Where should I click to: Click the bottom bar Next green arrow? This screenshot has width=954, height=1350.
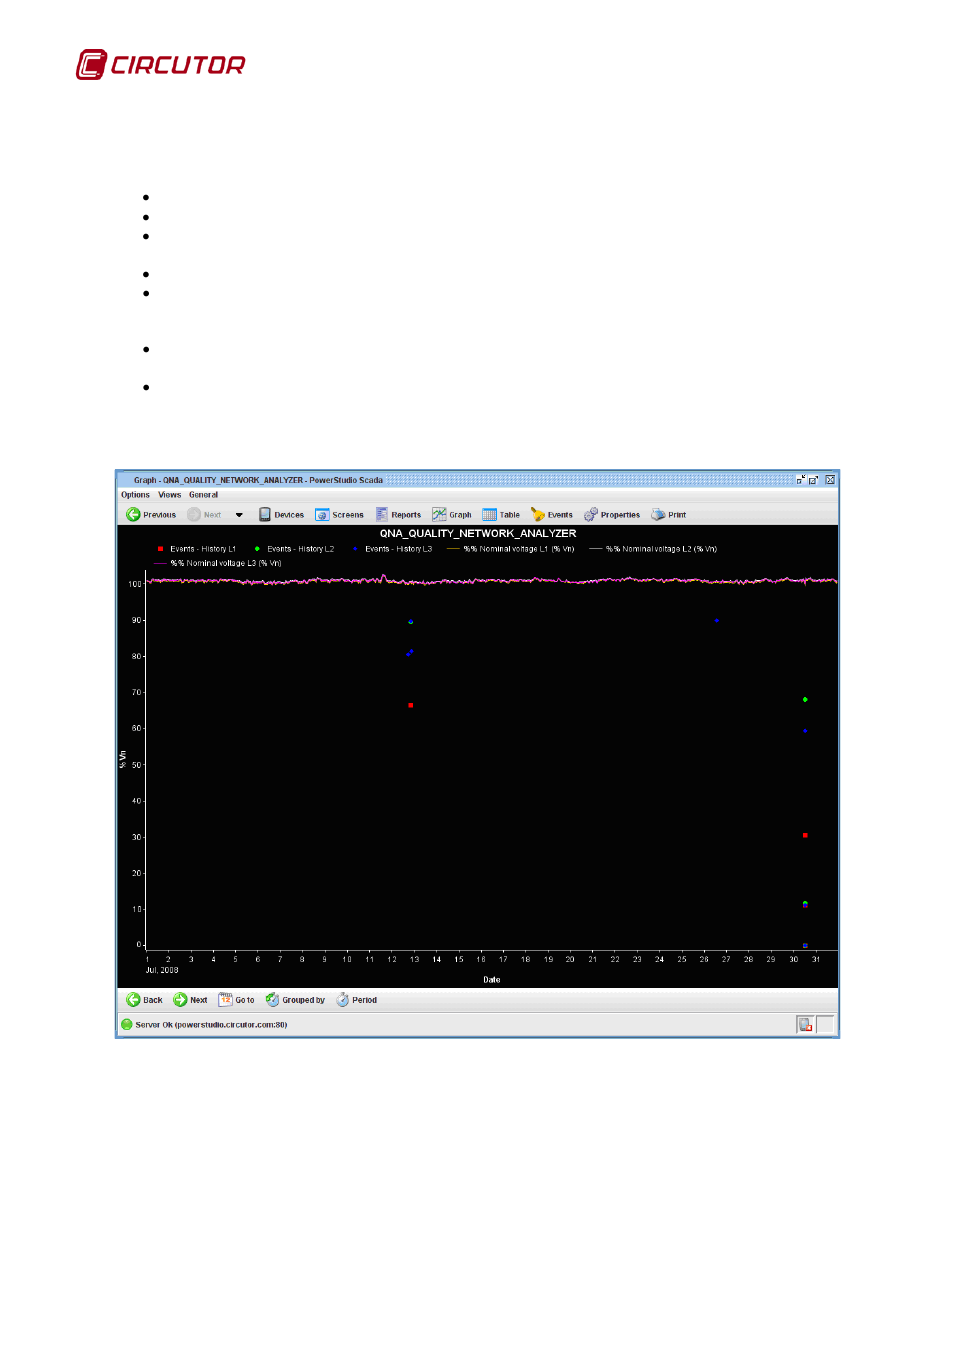click(180, 999)
